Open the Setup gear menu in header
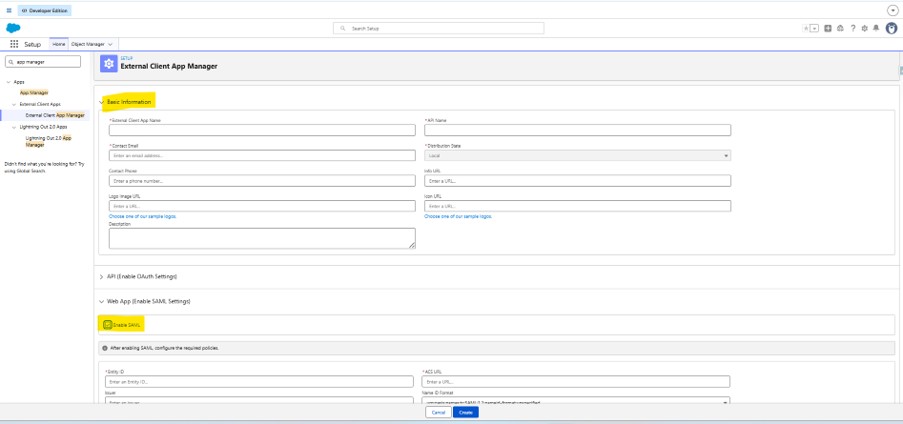The height and width of the screenshot is (424, 903). click(x=864, y=28)
